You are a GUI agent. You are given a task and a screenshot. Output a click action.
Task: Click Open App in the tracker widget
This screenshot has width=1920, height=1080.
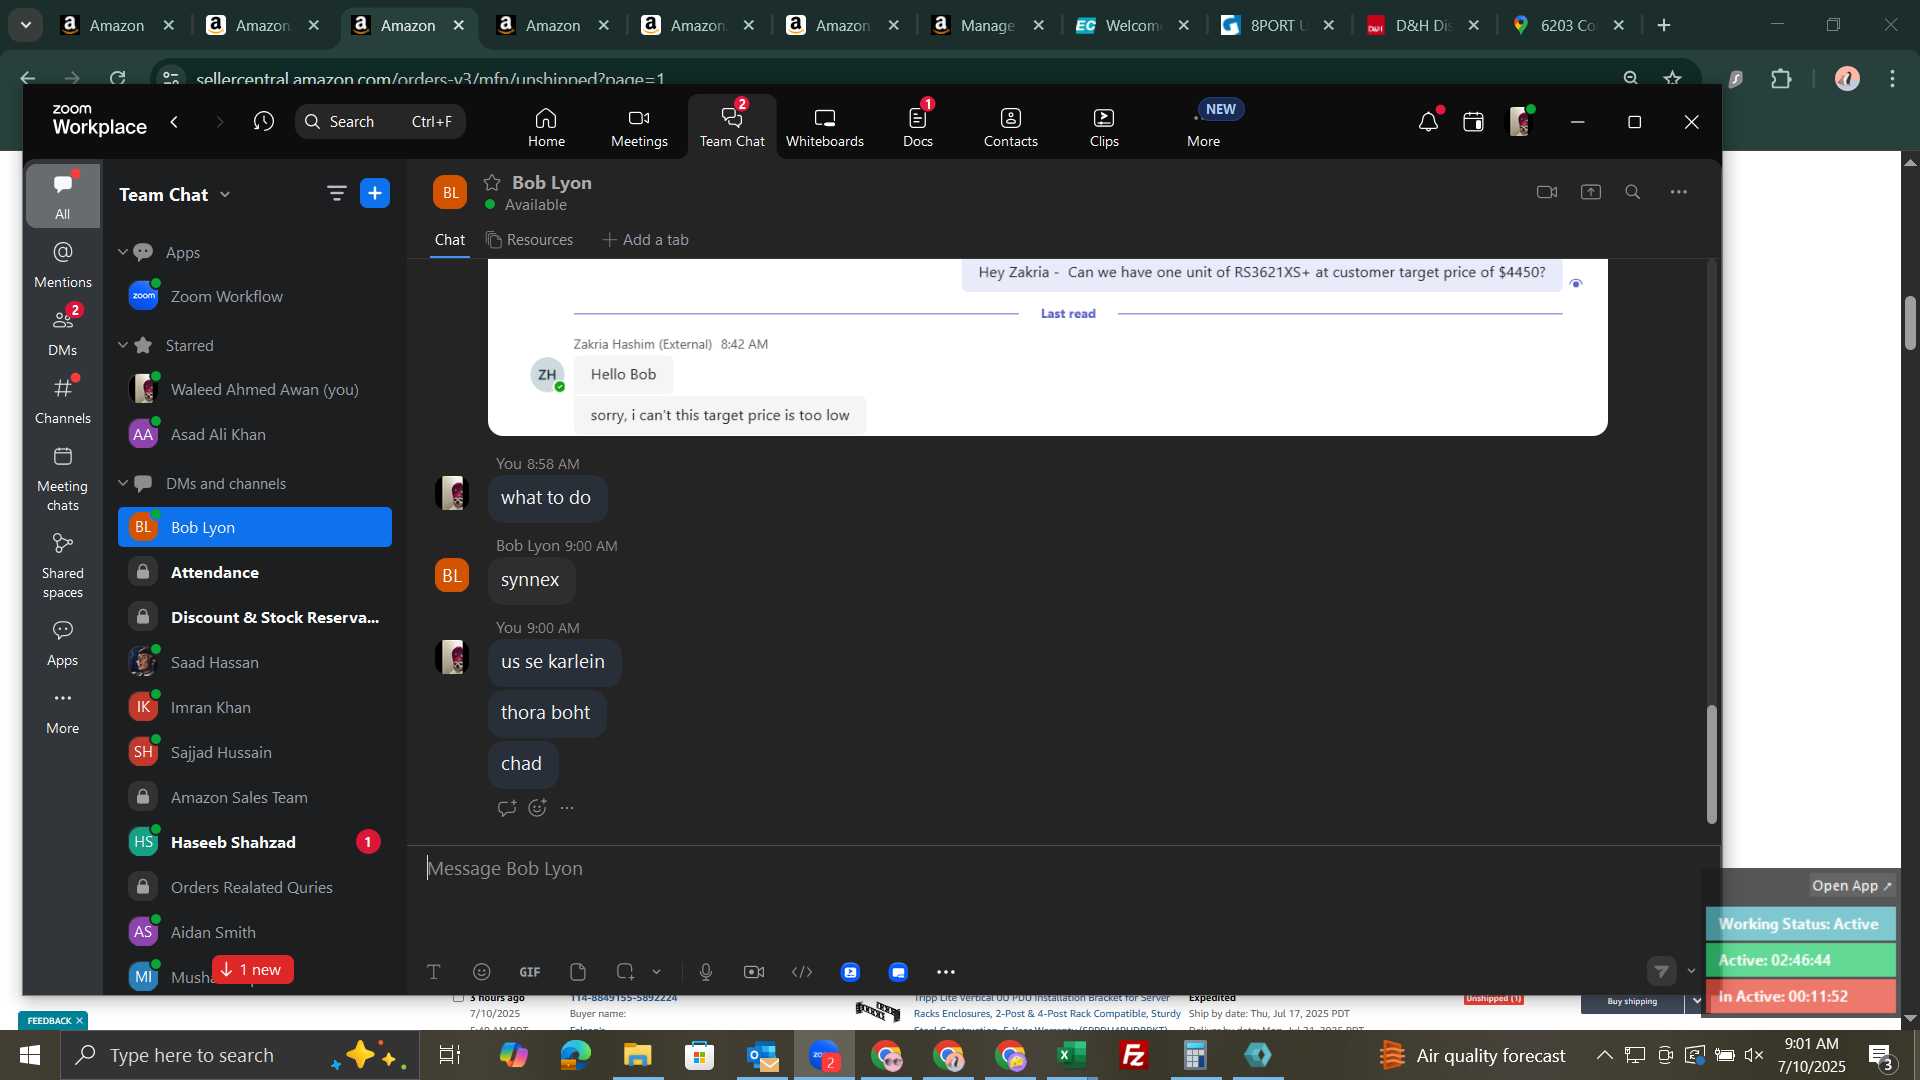pyautogui.click(x=1852, y=886)
